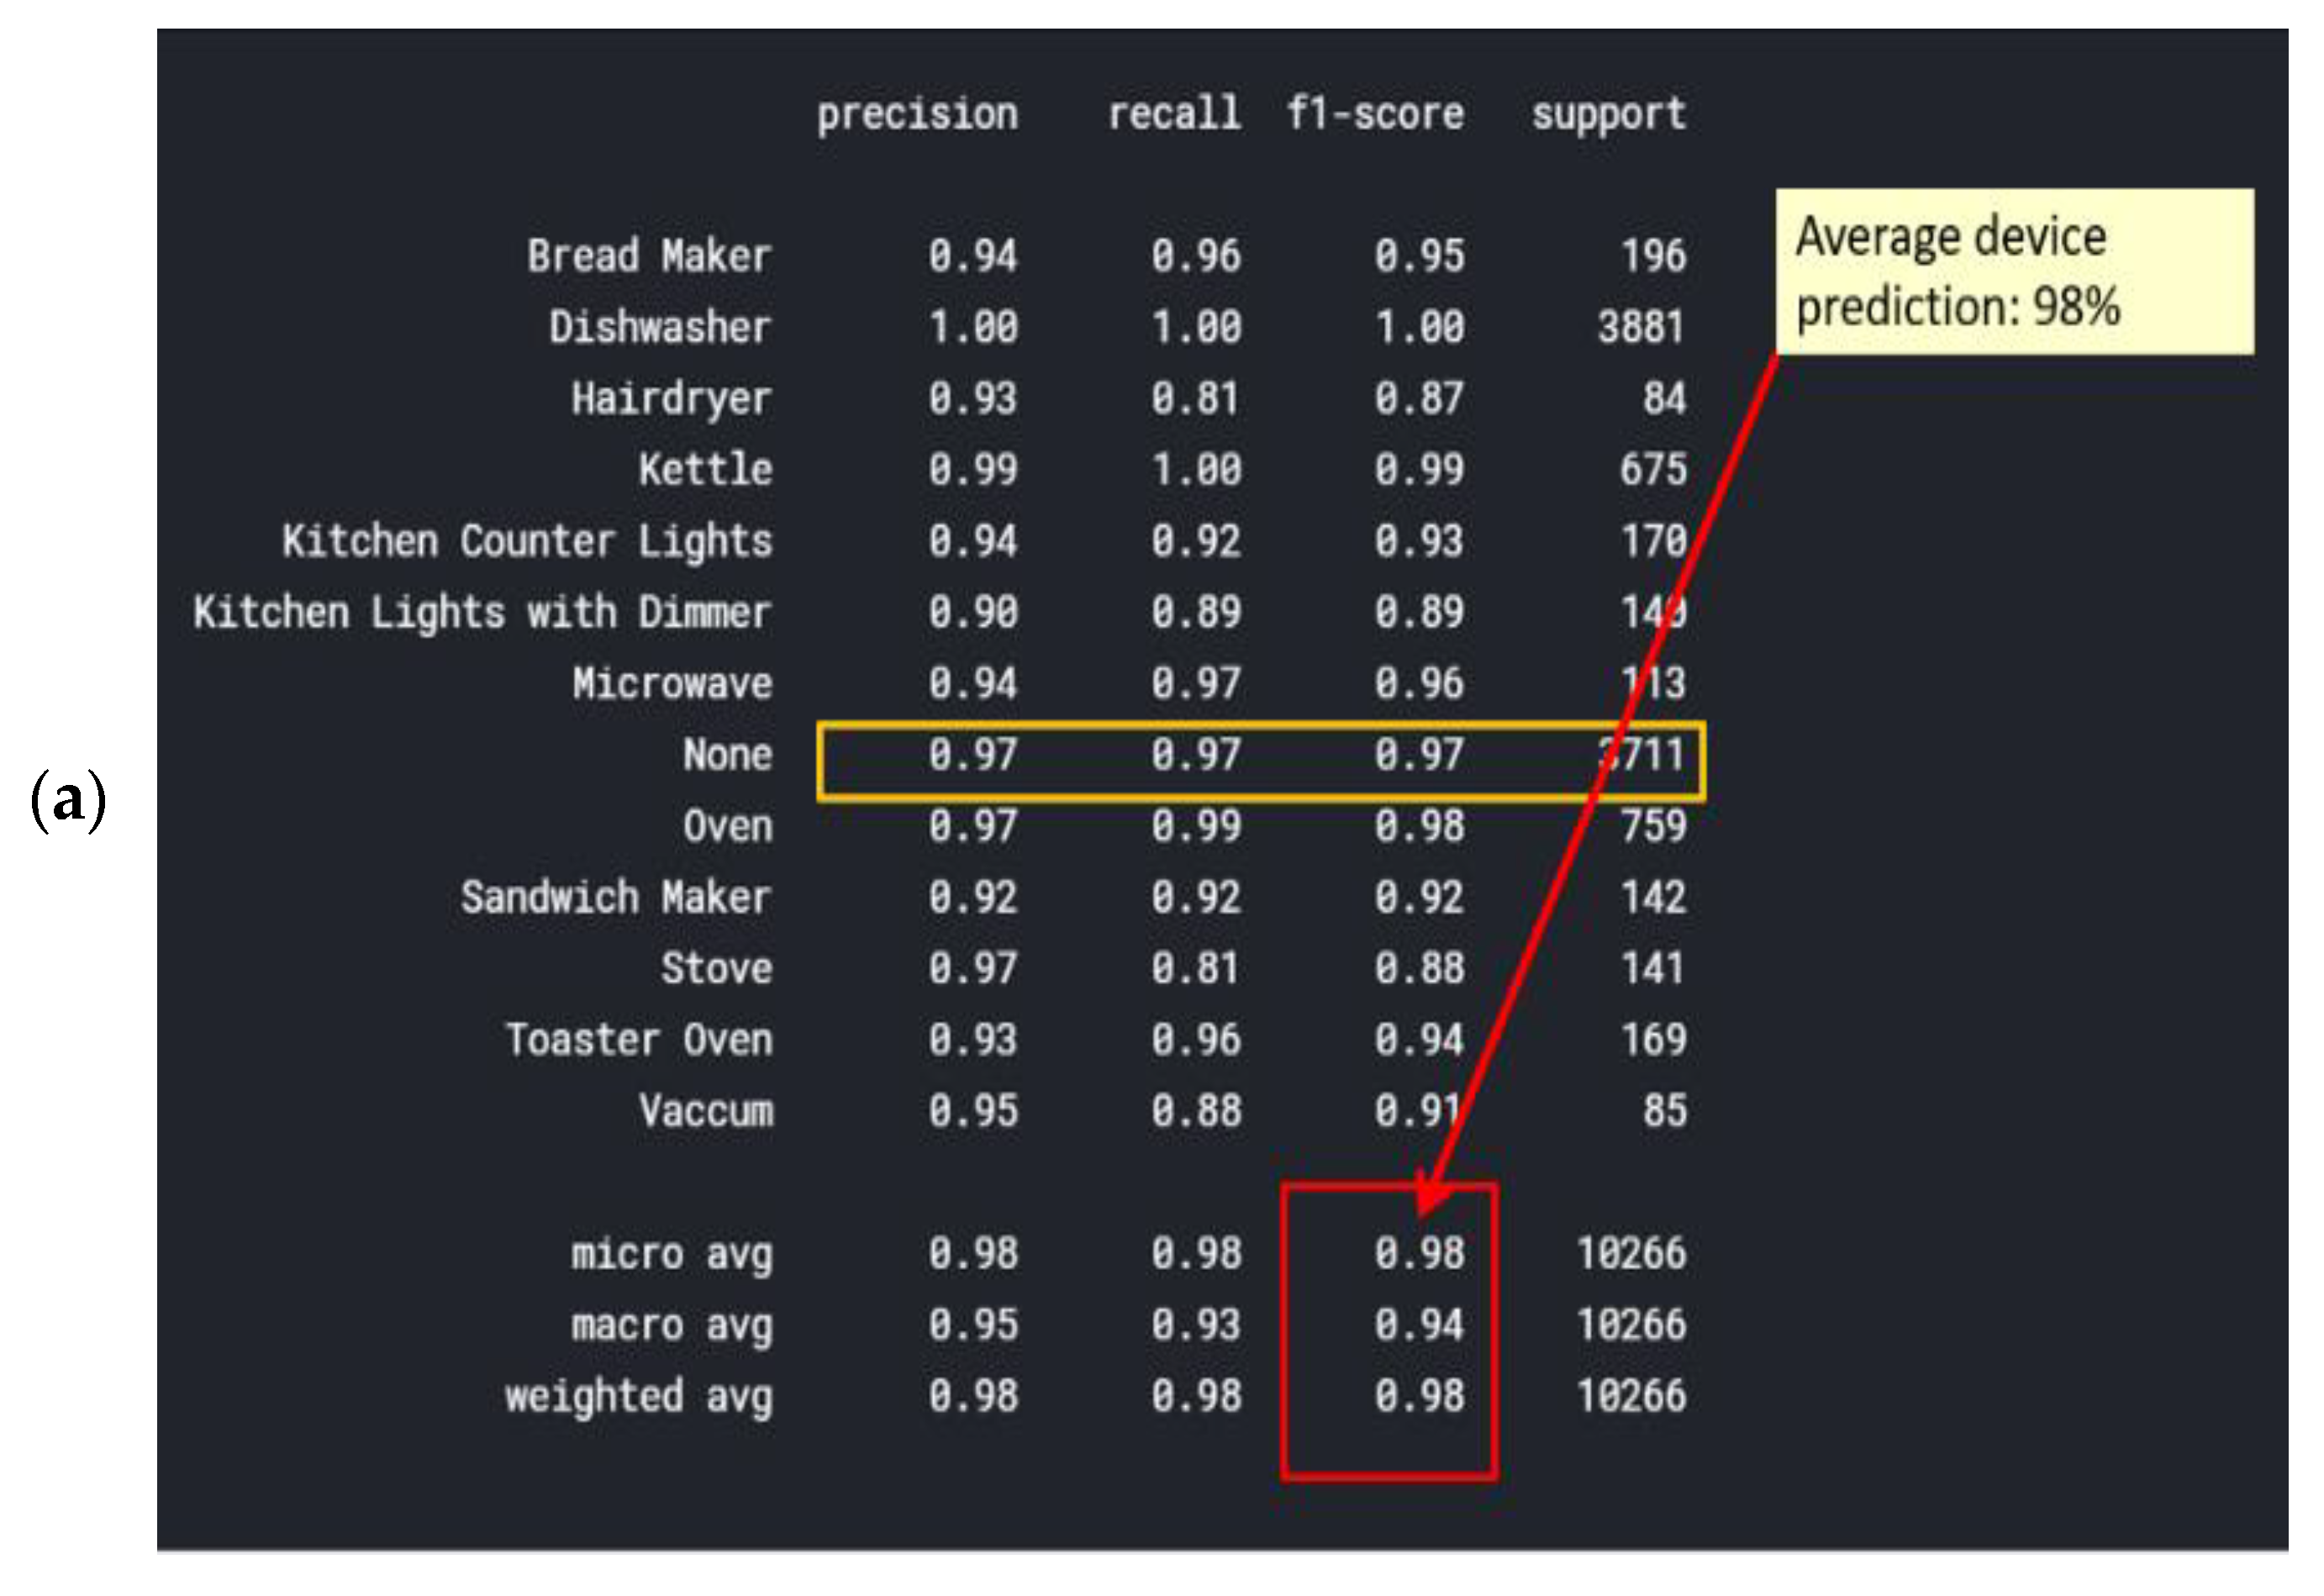Image resolution: width=2324 pixels, height=1596 pixels.
Task: Select the "support" column header
Action: click(x=1608, y=114)
